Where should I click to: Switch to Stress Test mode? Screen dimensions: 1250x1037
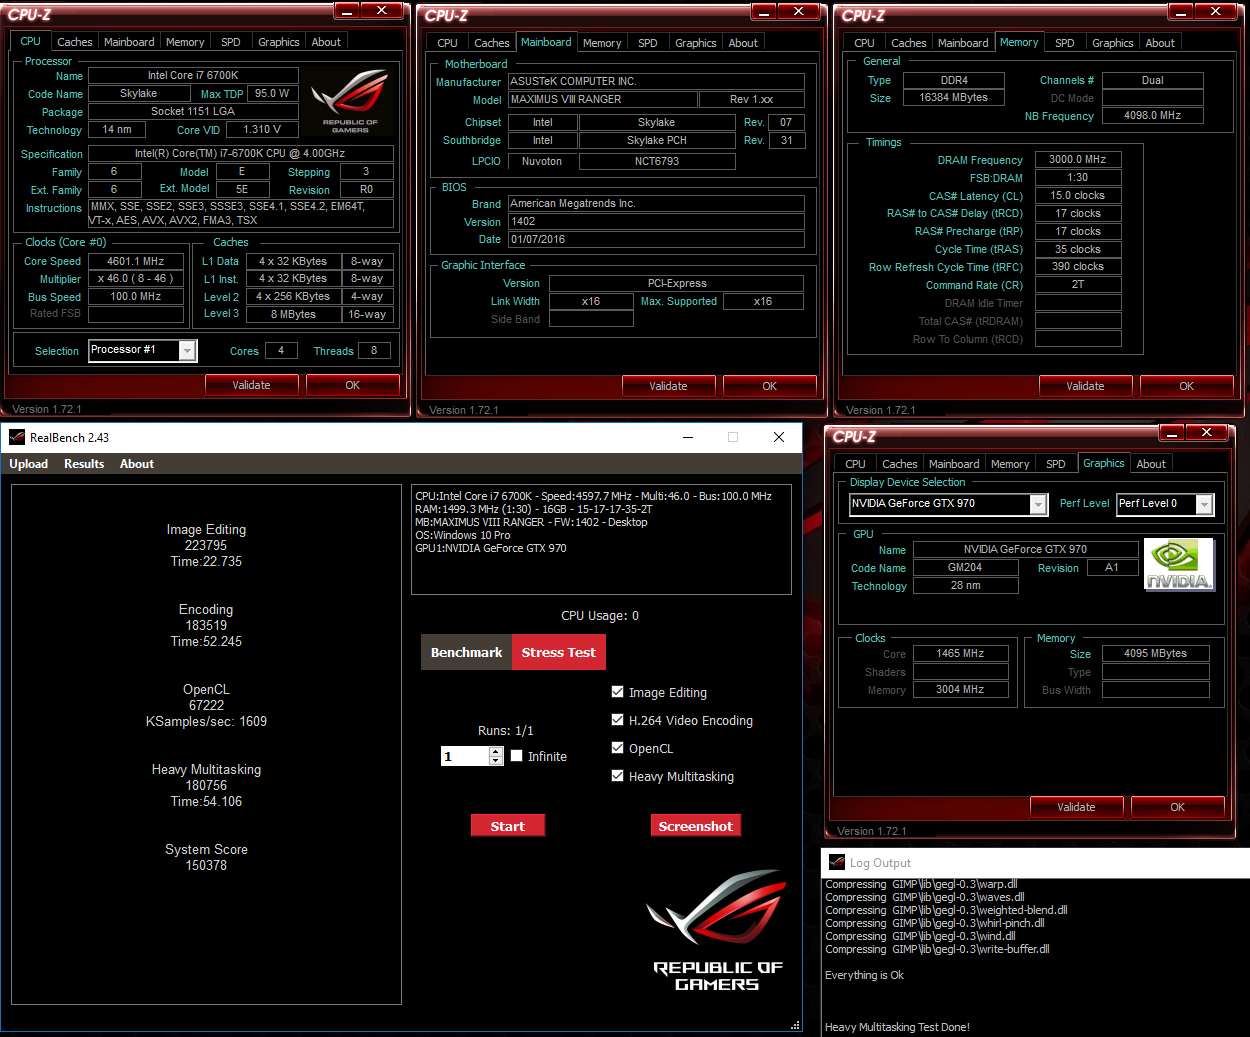tap(558, 652)
